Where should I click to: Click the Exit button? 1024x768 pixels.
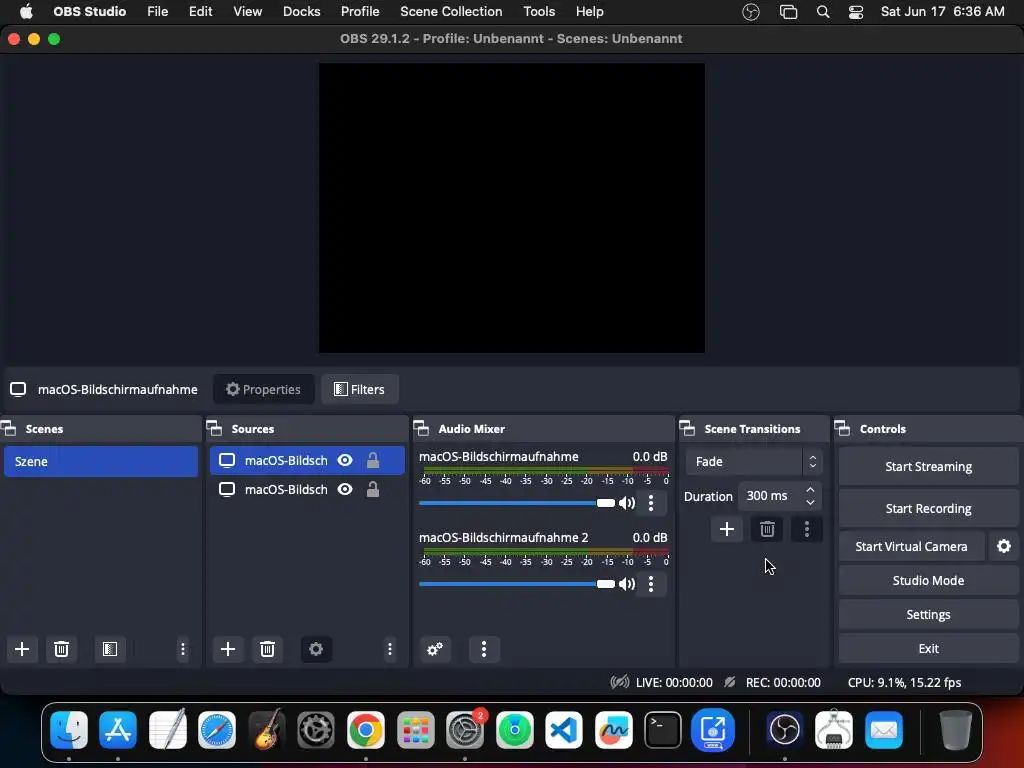[929, 648]
